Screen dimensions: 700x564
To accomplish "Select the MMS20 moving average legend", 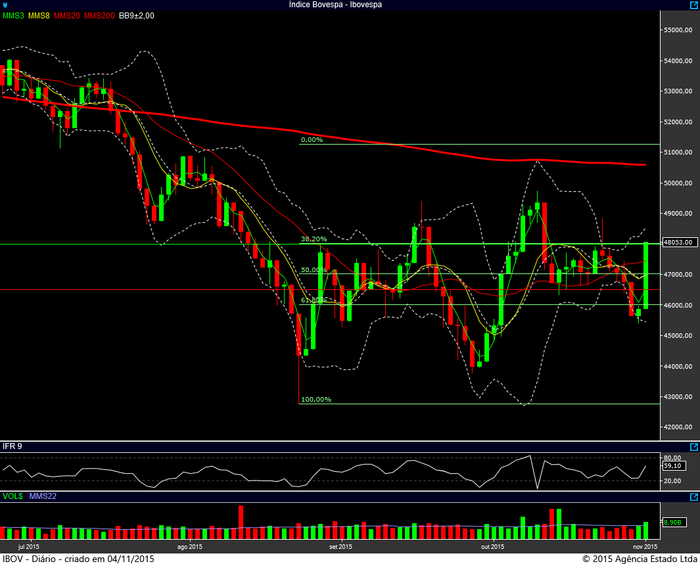I will pos(67,16).
